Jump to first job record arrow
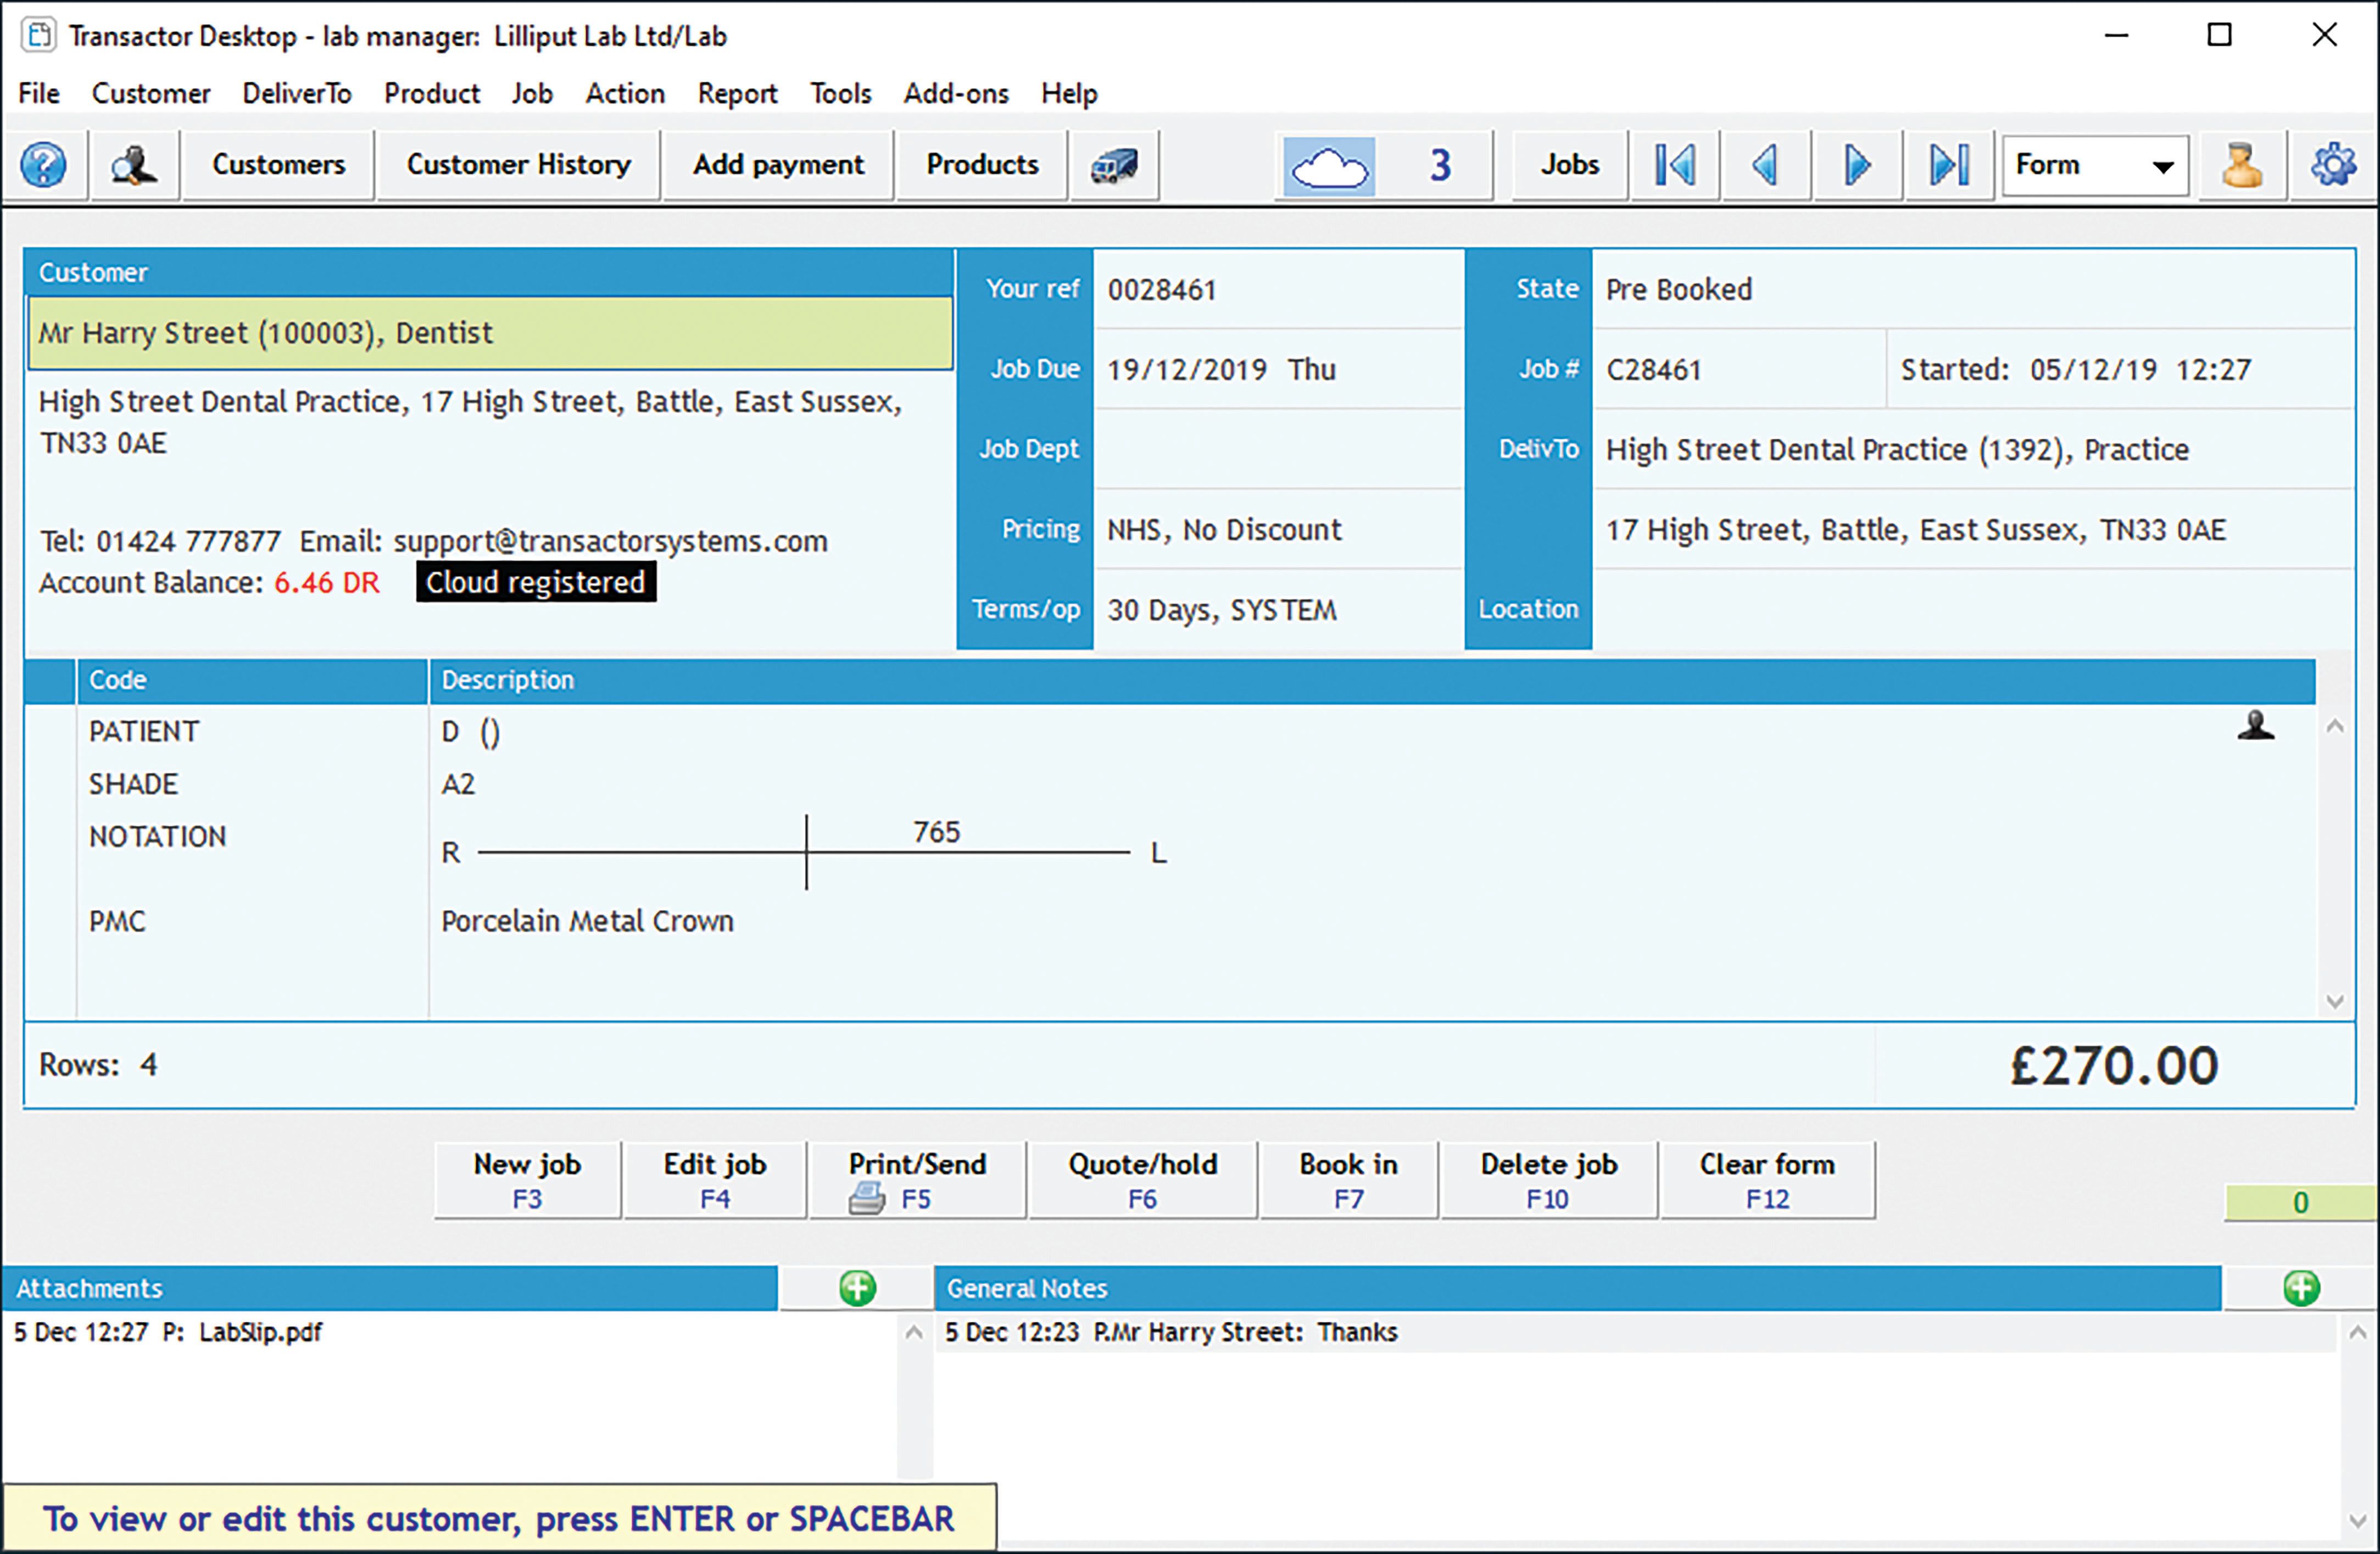The image size is (2380, 1554). [1674, 165]
